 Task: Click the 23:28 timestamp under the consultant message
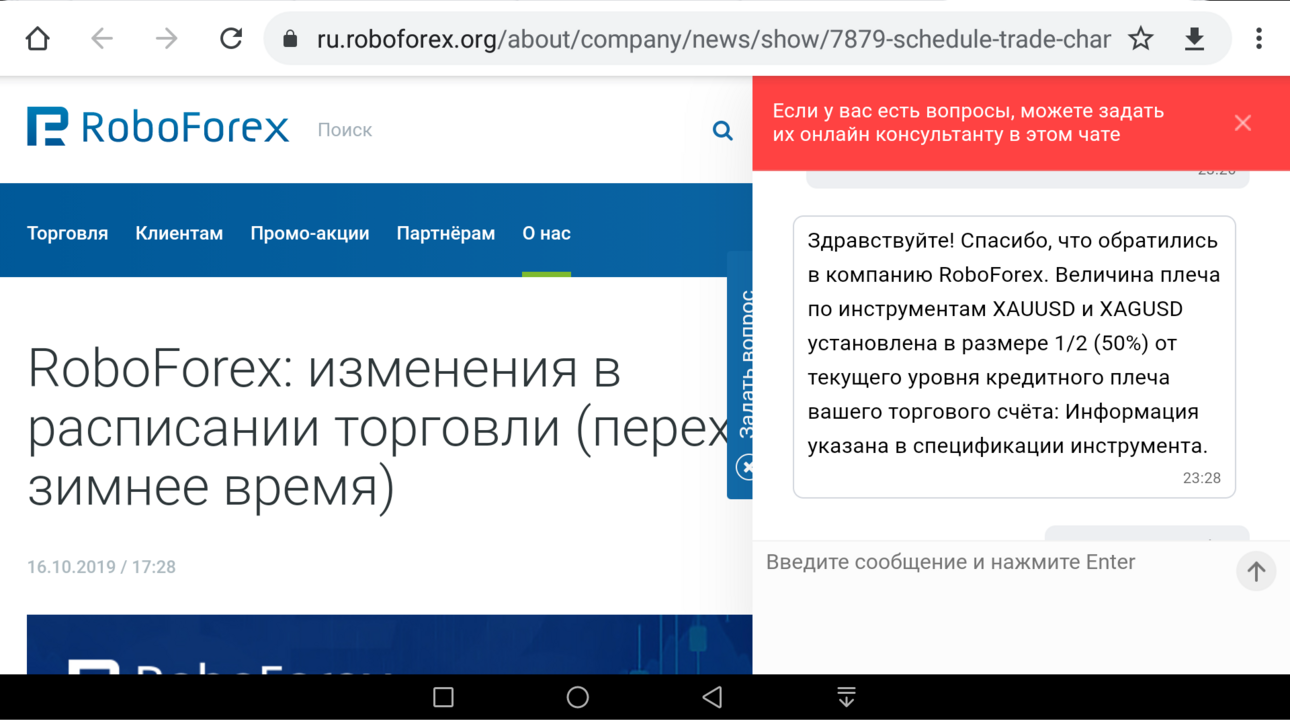tap(1201, 478)
